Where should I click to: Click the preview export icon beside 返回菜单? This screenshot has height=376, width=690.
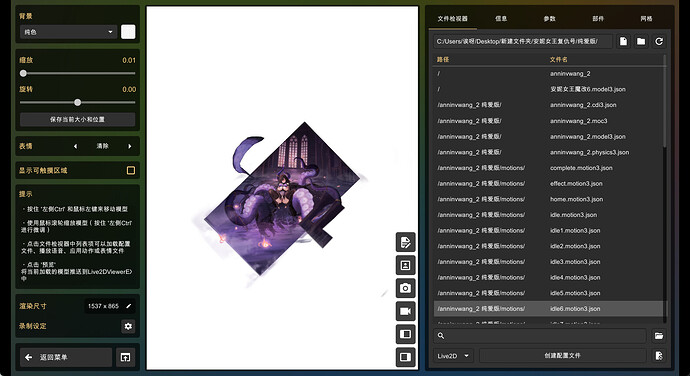[x=125, y=358]
